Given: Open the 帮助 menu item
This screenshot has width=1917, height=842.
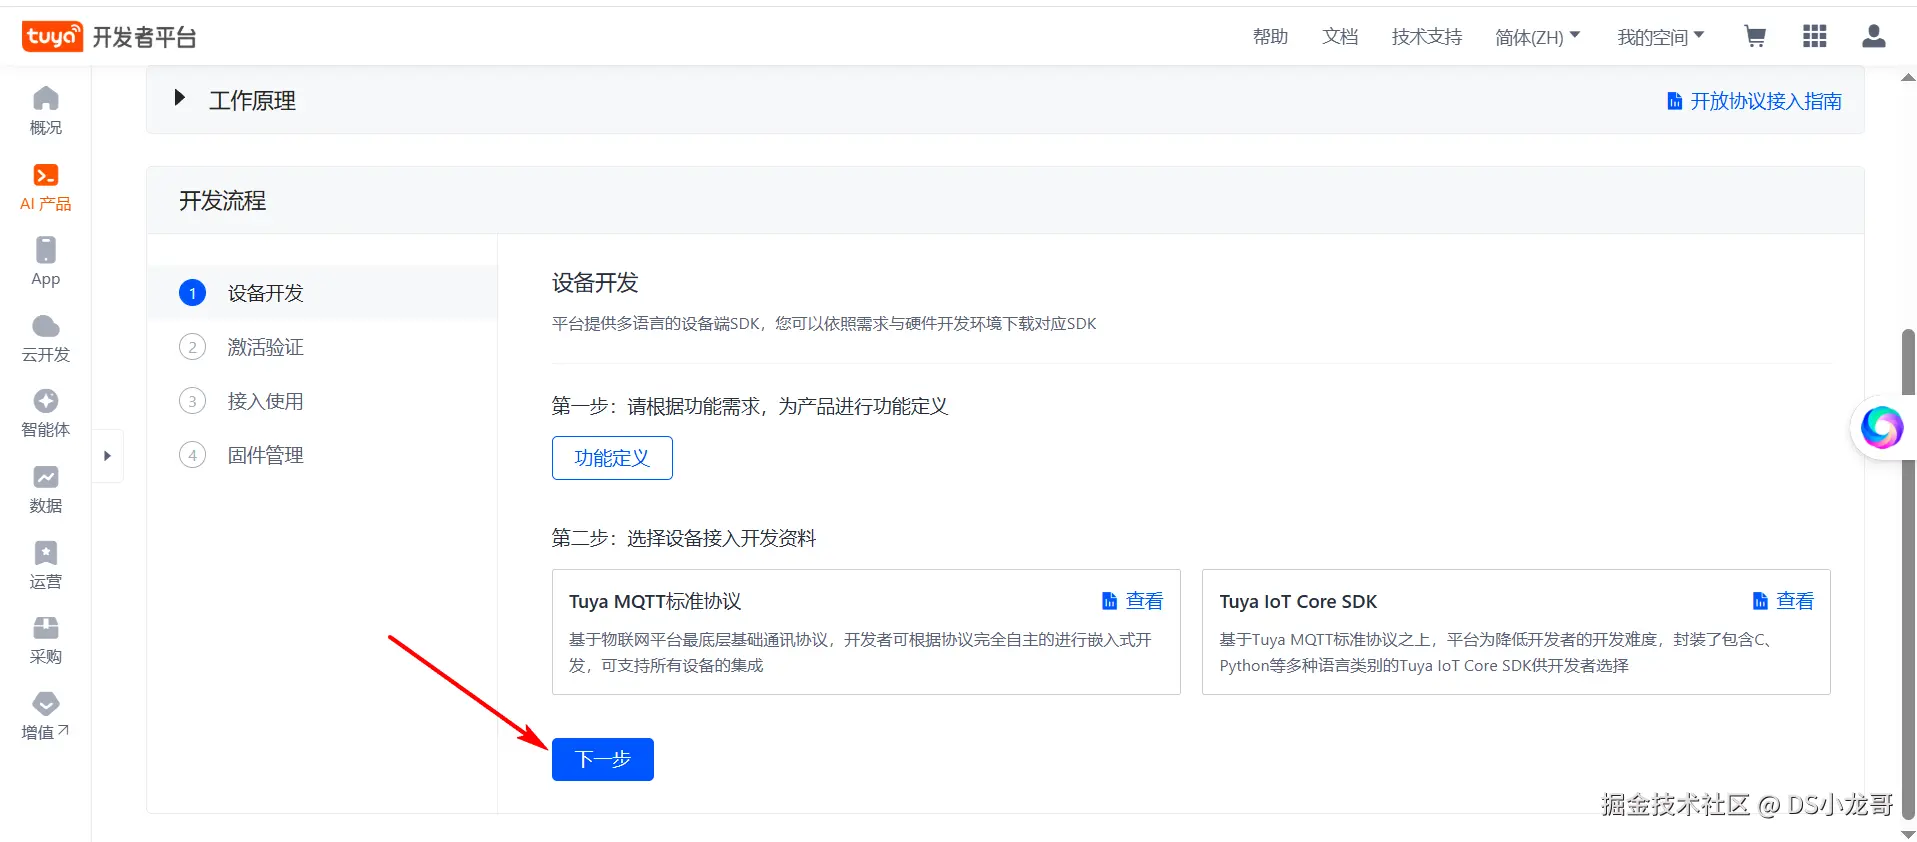Looking at the screenshot, I should click(1270, 37).
